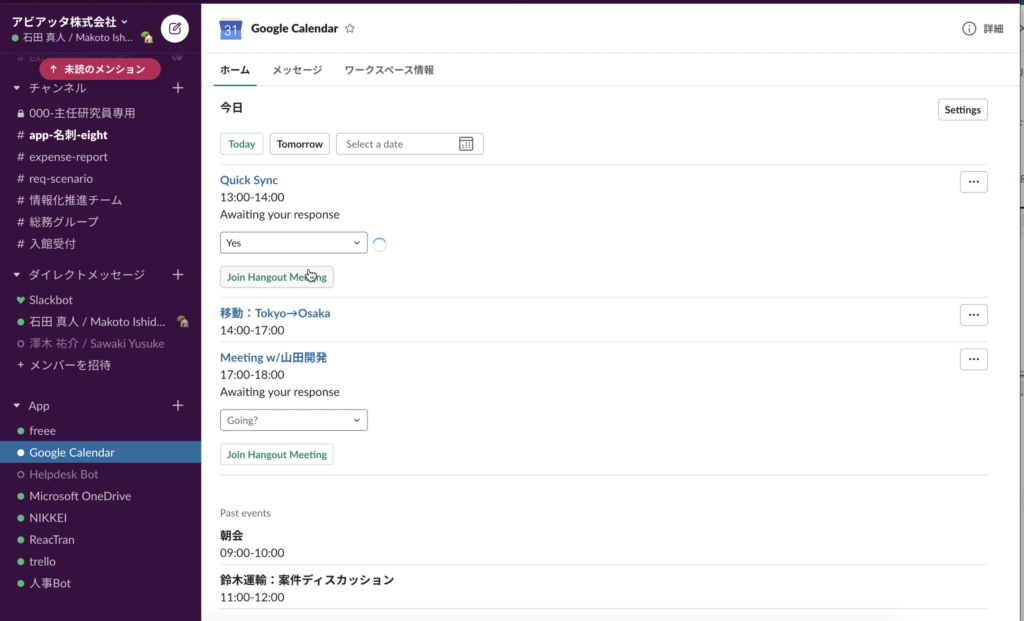
Task: Star the Google Calendar app
Action: point(350,28)
